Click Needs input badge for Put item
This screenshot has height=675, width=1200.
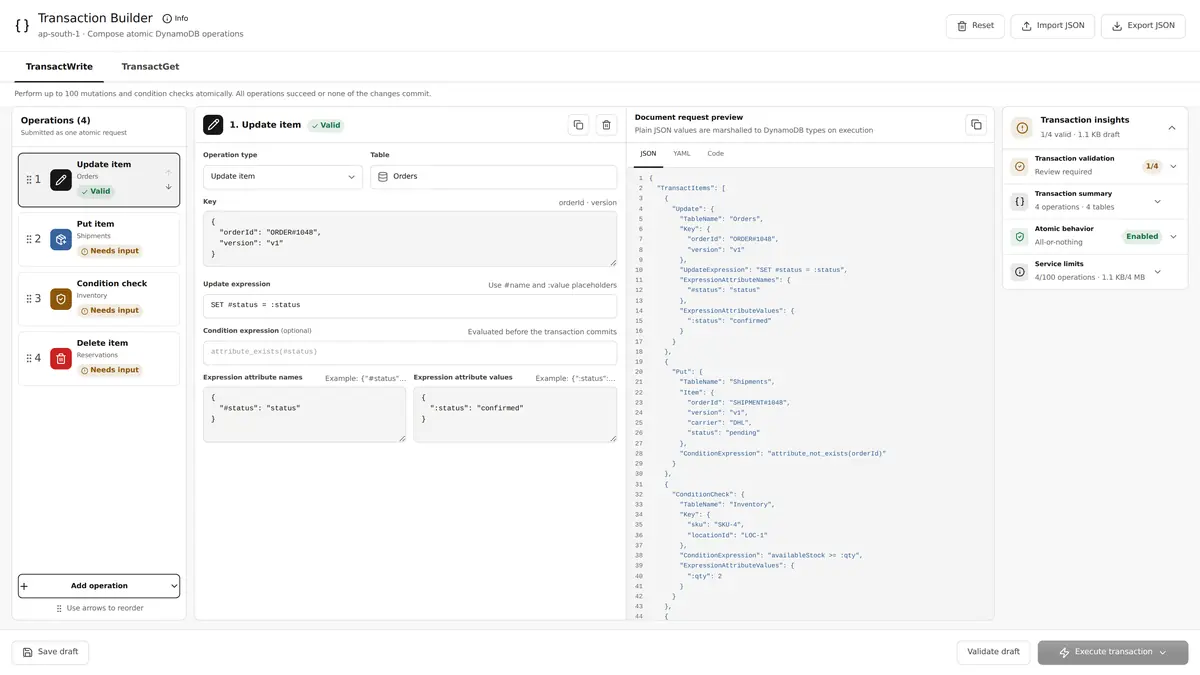pos(110,251)
